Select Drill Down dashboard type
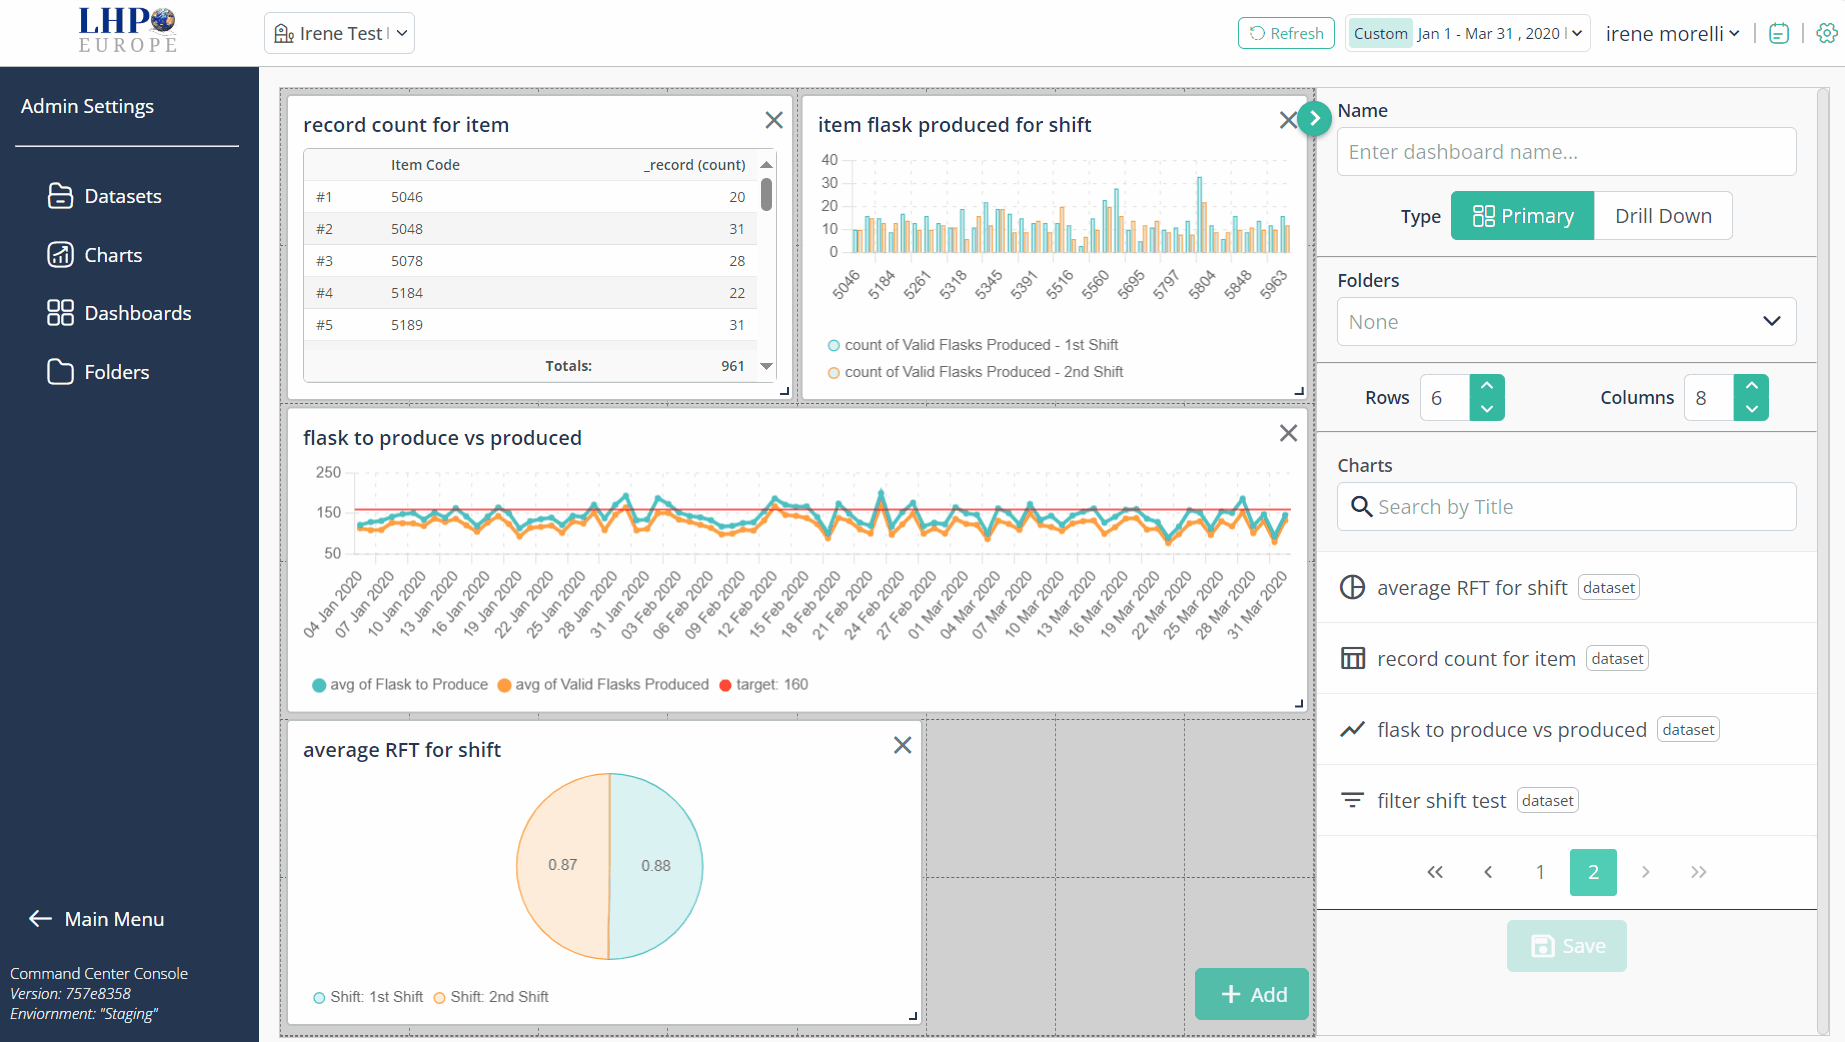Viewport: 1845px width, 1042px height. pyautogui.click(x=1663, y=216)
